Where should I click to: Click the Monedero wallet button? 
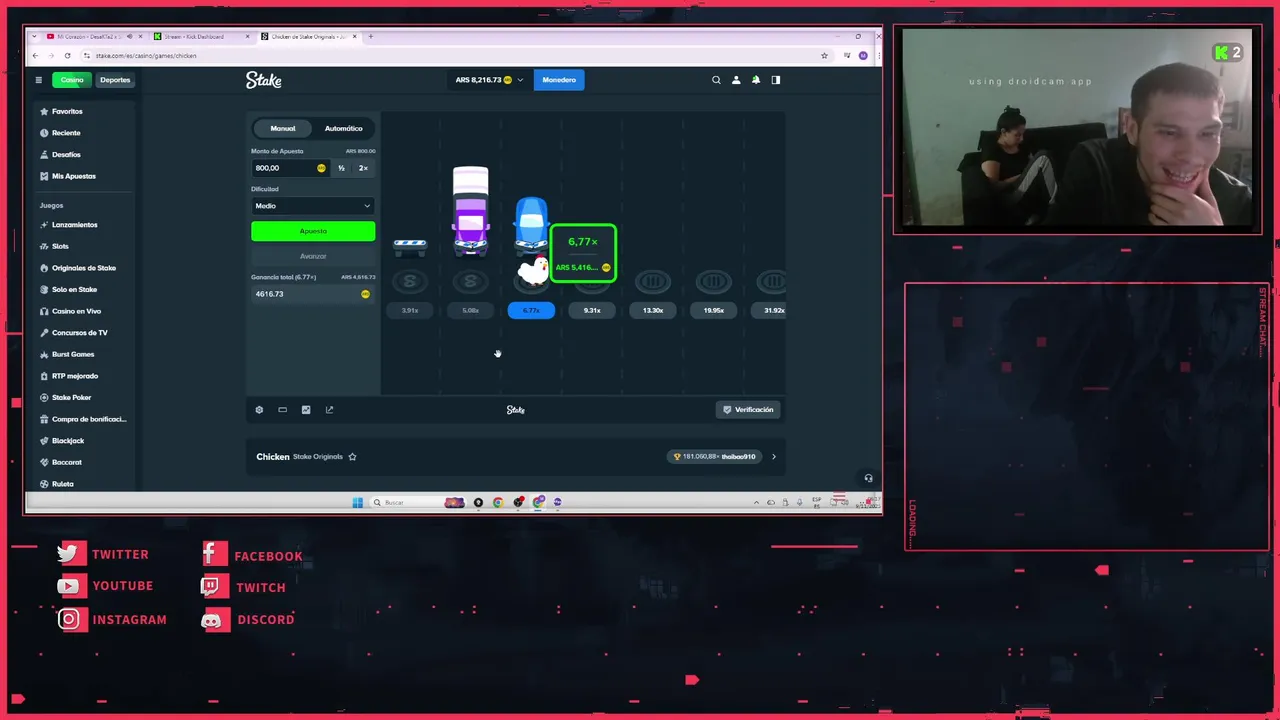(x=559, y=80)
